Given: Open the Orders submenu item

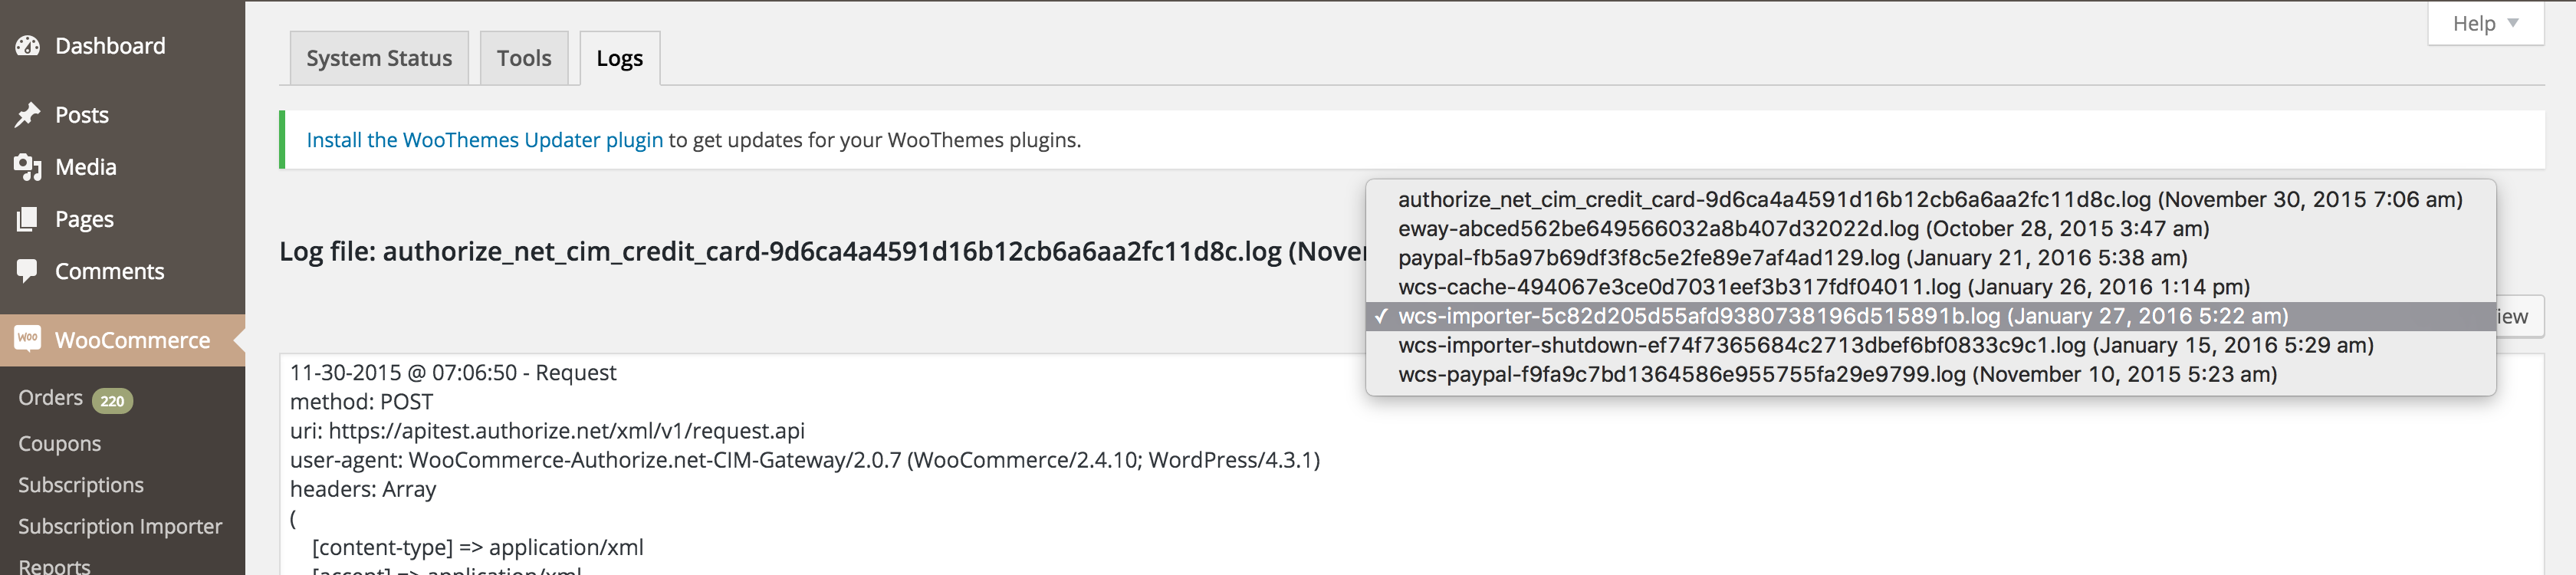Looking at the screenshot, I should (50, 398).
